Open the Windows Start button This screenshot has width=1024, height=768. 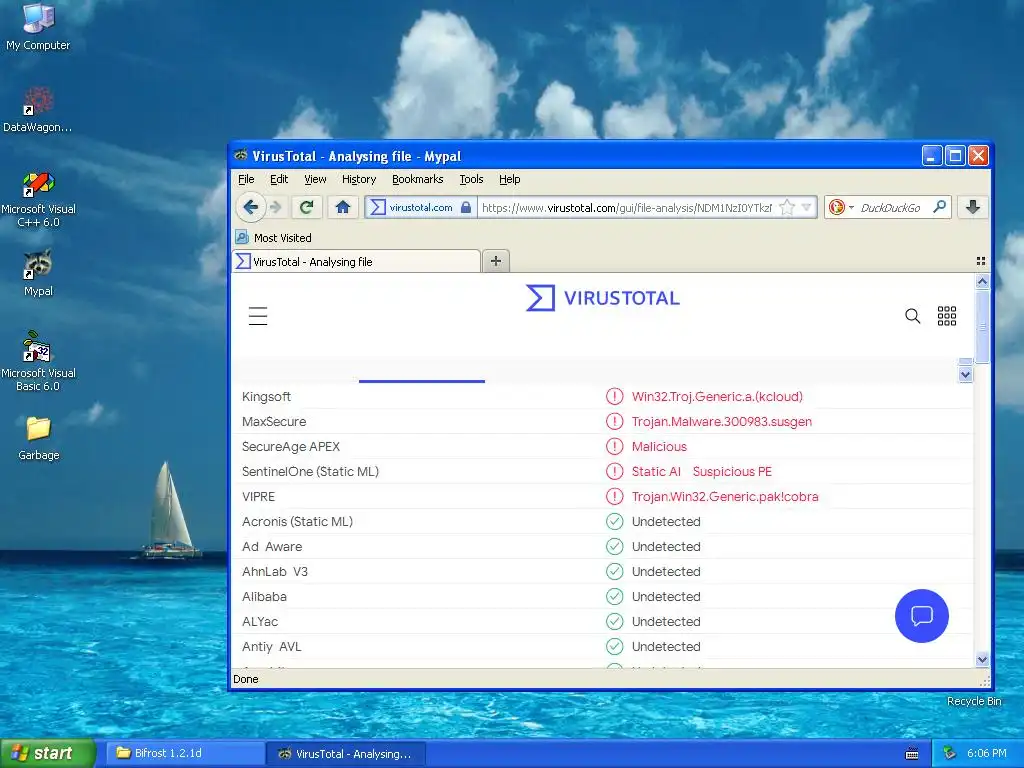[48, 753]
